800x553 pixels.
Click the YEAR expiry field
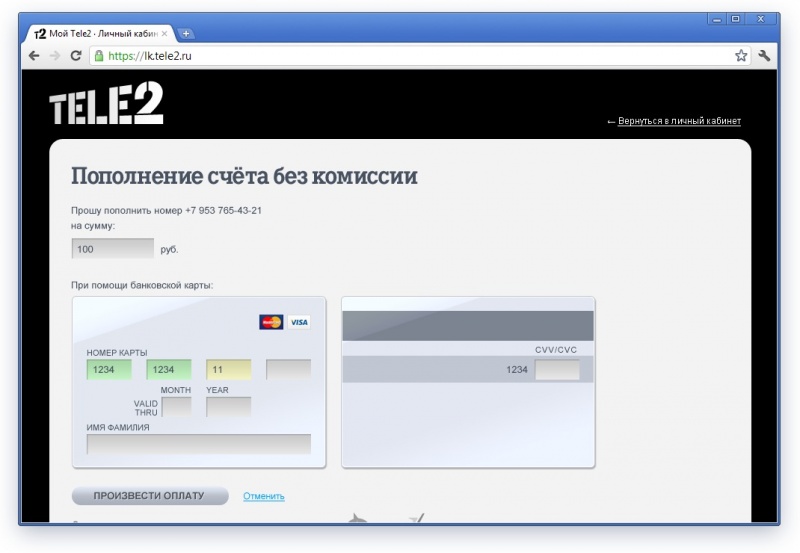click(x=229, y=407)
